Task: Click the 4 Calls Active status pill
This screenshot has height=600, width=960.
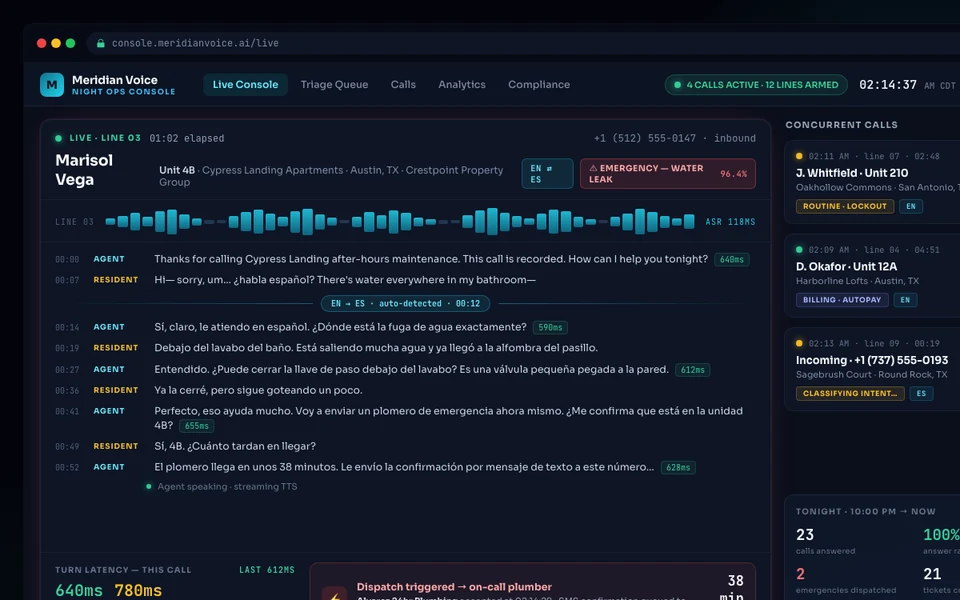Action: 756,84
